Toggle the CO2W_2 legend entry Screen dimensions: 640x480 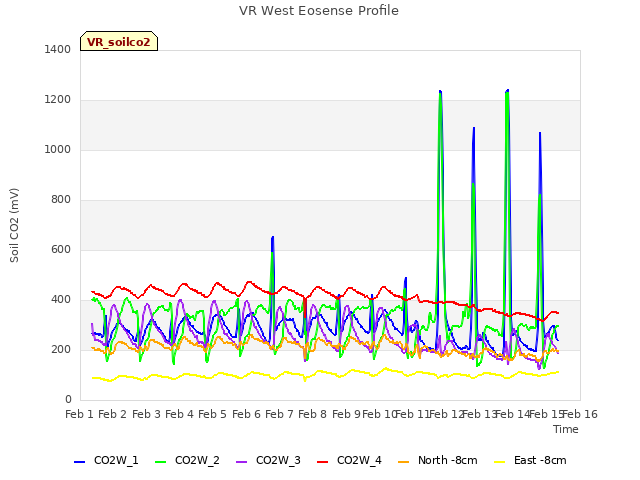187,461
